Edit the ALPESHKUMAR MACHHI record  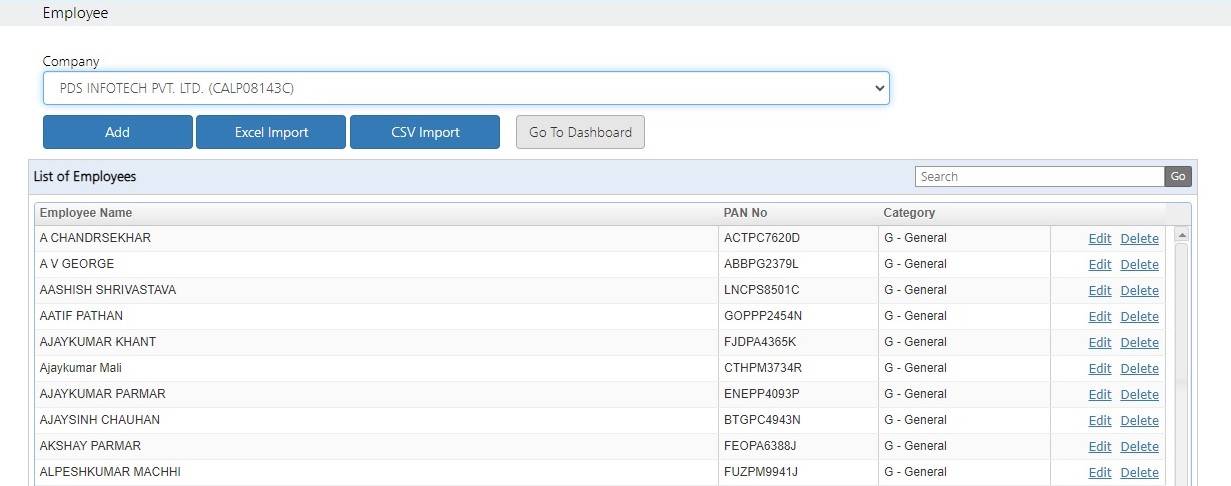[1100, 473]
